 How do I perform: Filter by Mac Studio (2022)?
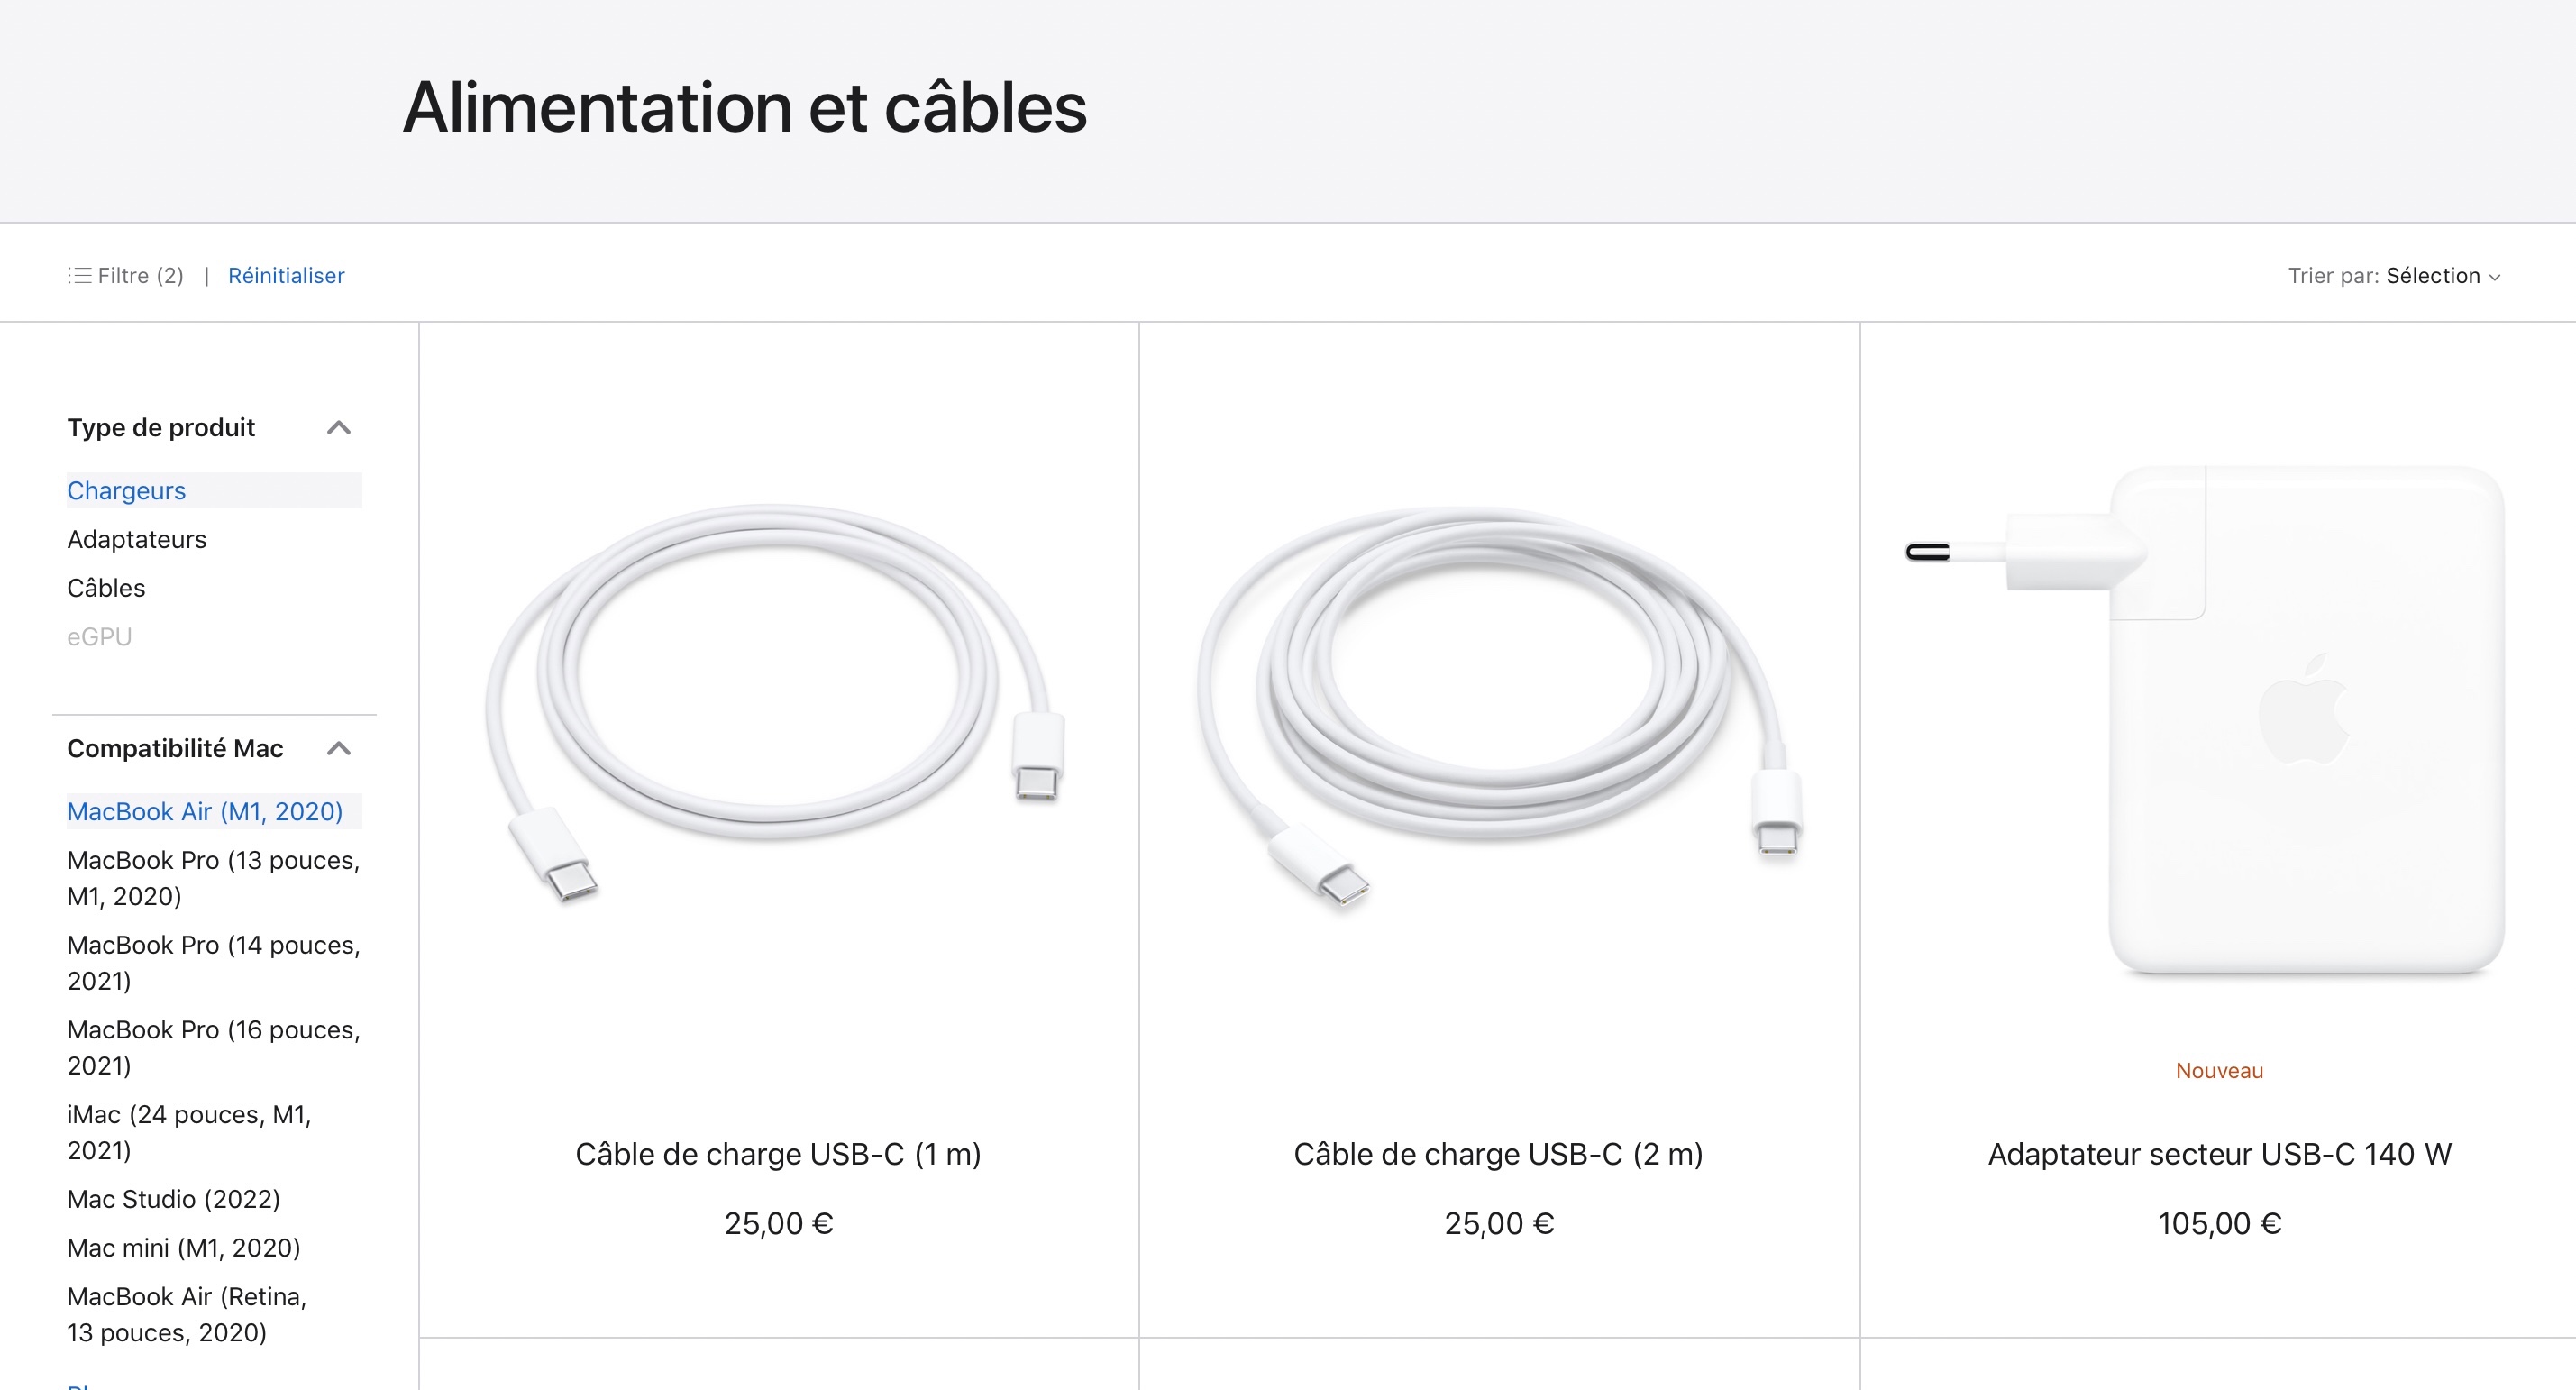(x=174, y=1199)
